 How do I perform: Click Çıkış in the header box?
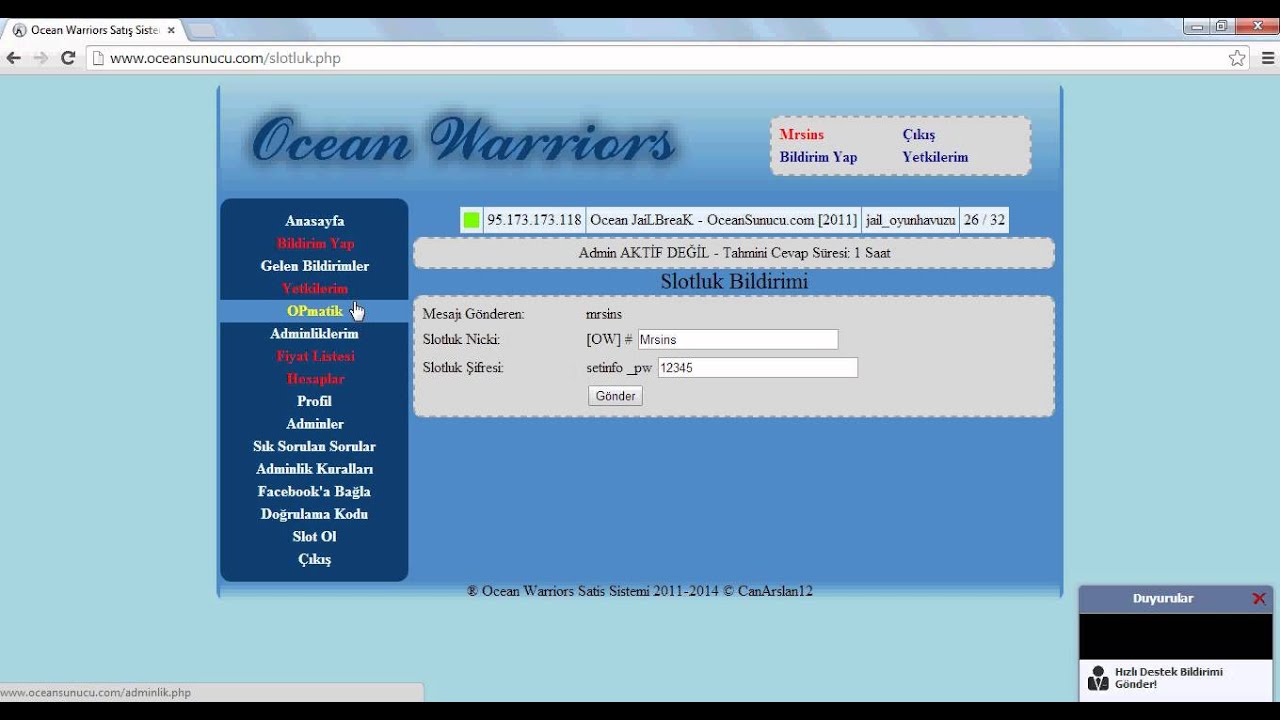918,134
